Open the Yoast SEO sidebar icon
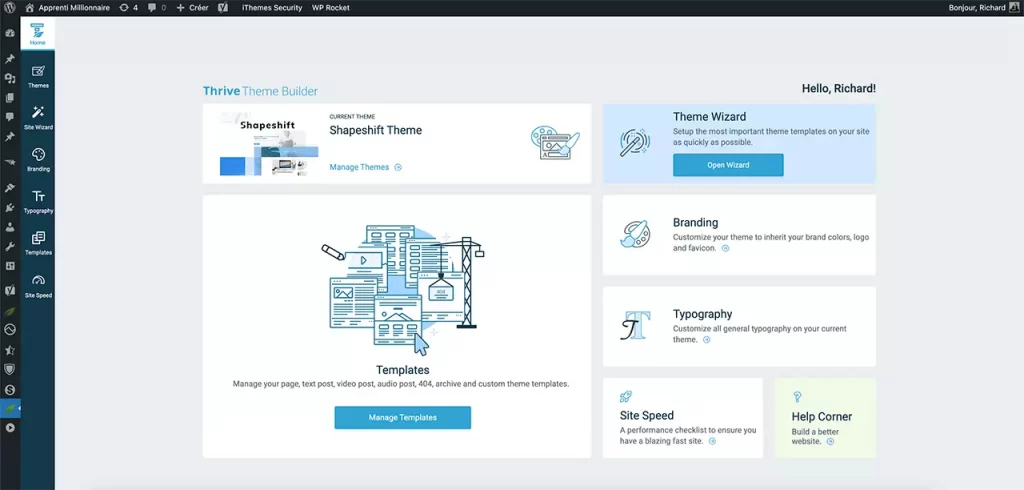1024x490 pixels. 10,289
